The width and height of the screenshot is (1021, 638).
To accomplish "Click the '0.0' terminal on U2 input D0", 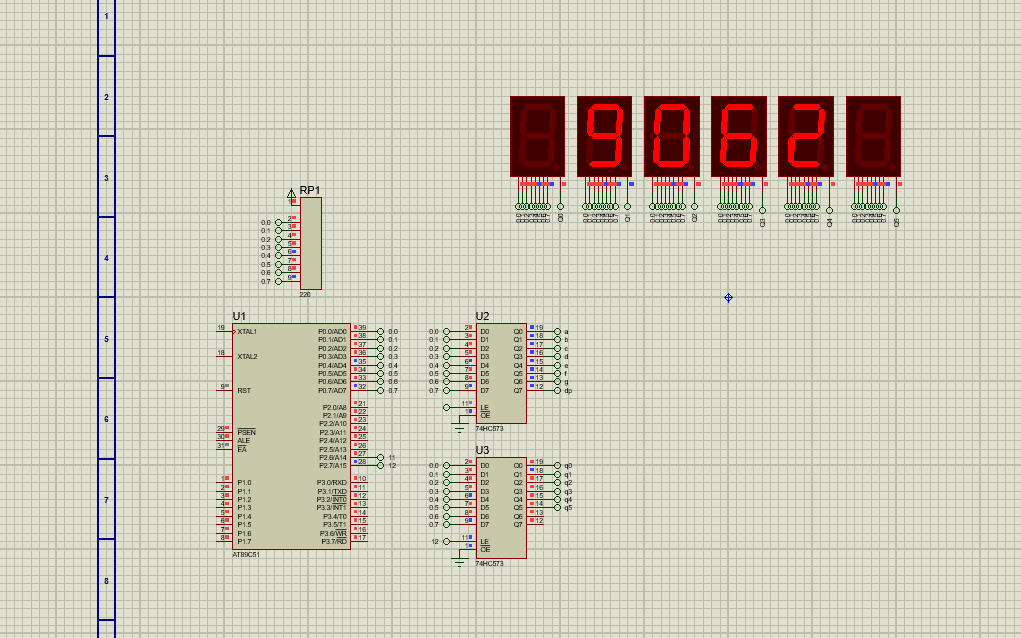I will 446,331.
